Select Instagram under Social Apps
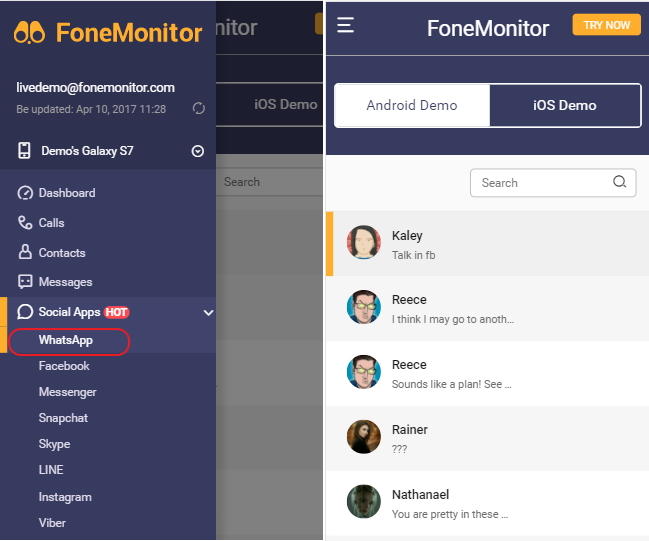Image resolution: width=649 pixels, height=541 pixels. click(65, 497)
